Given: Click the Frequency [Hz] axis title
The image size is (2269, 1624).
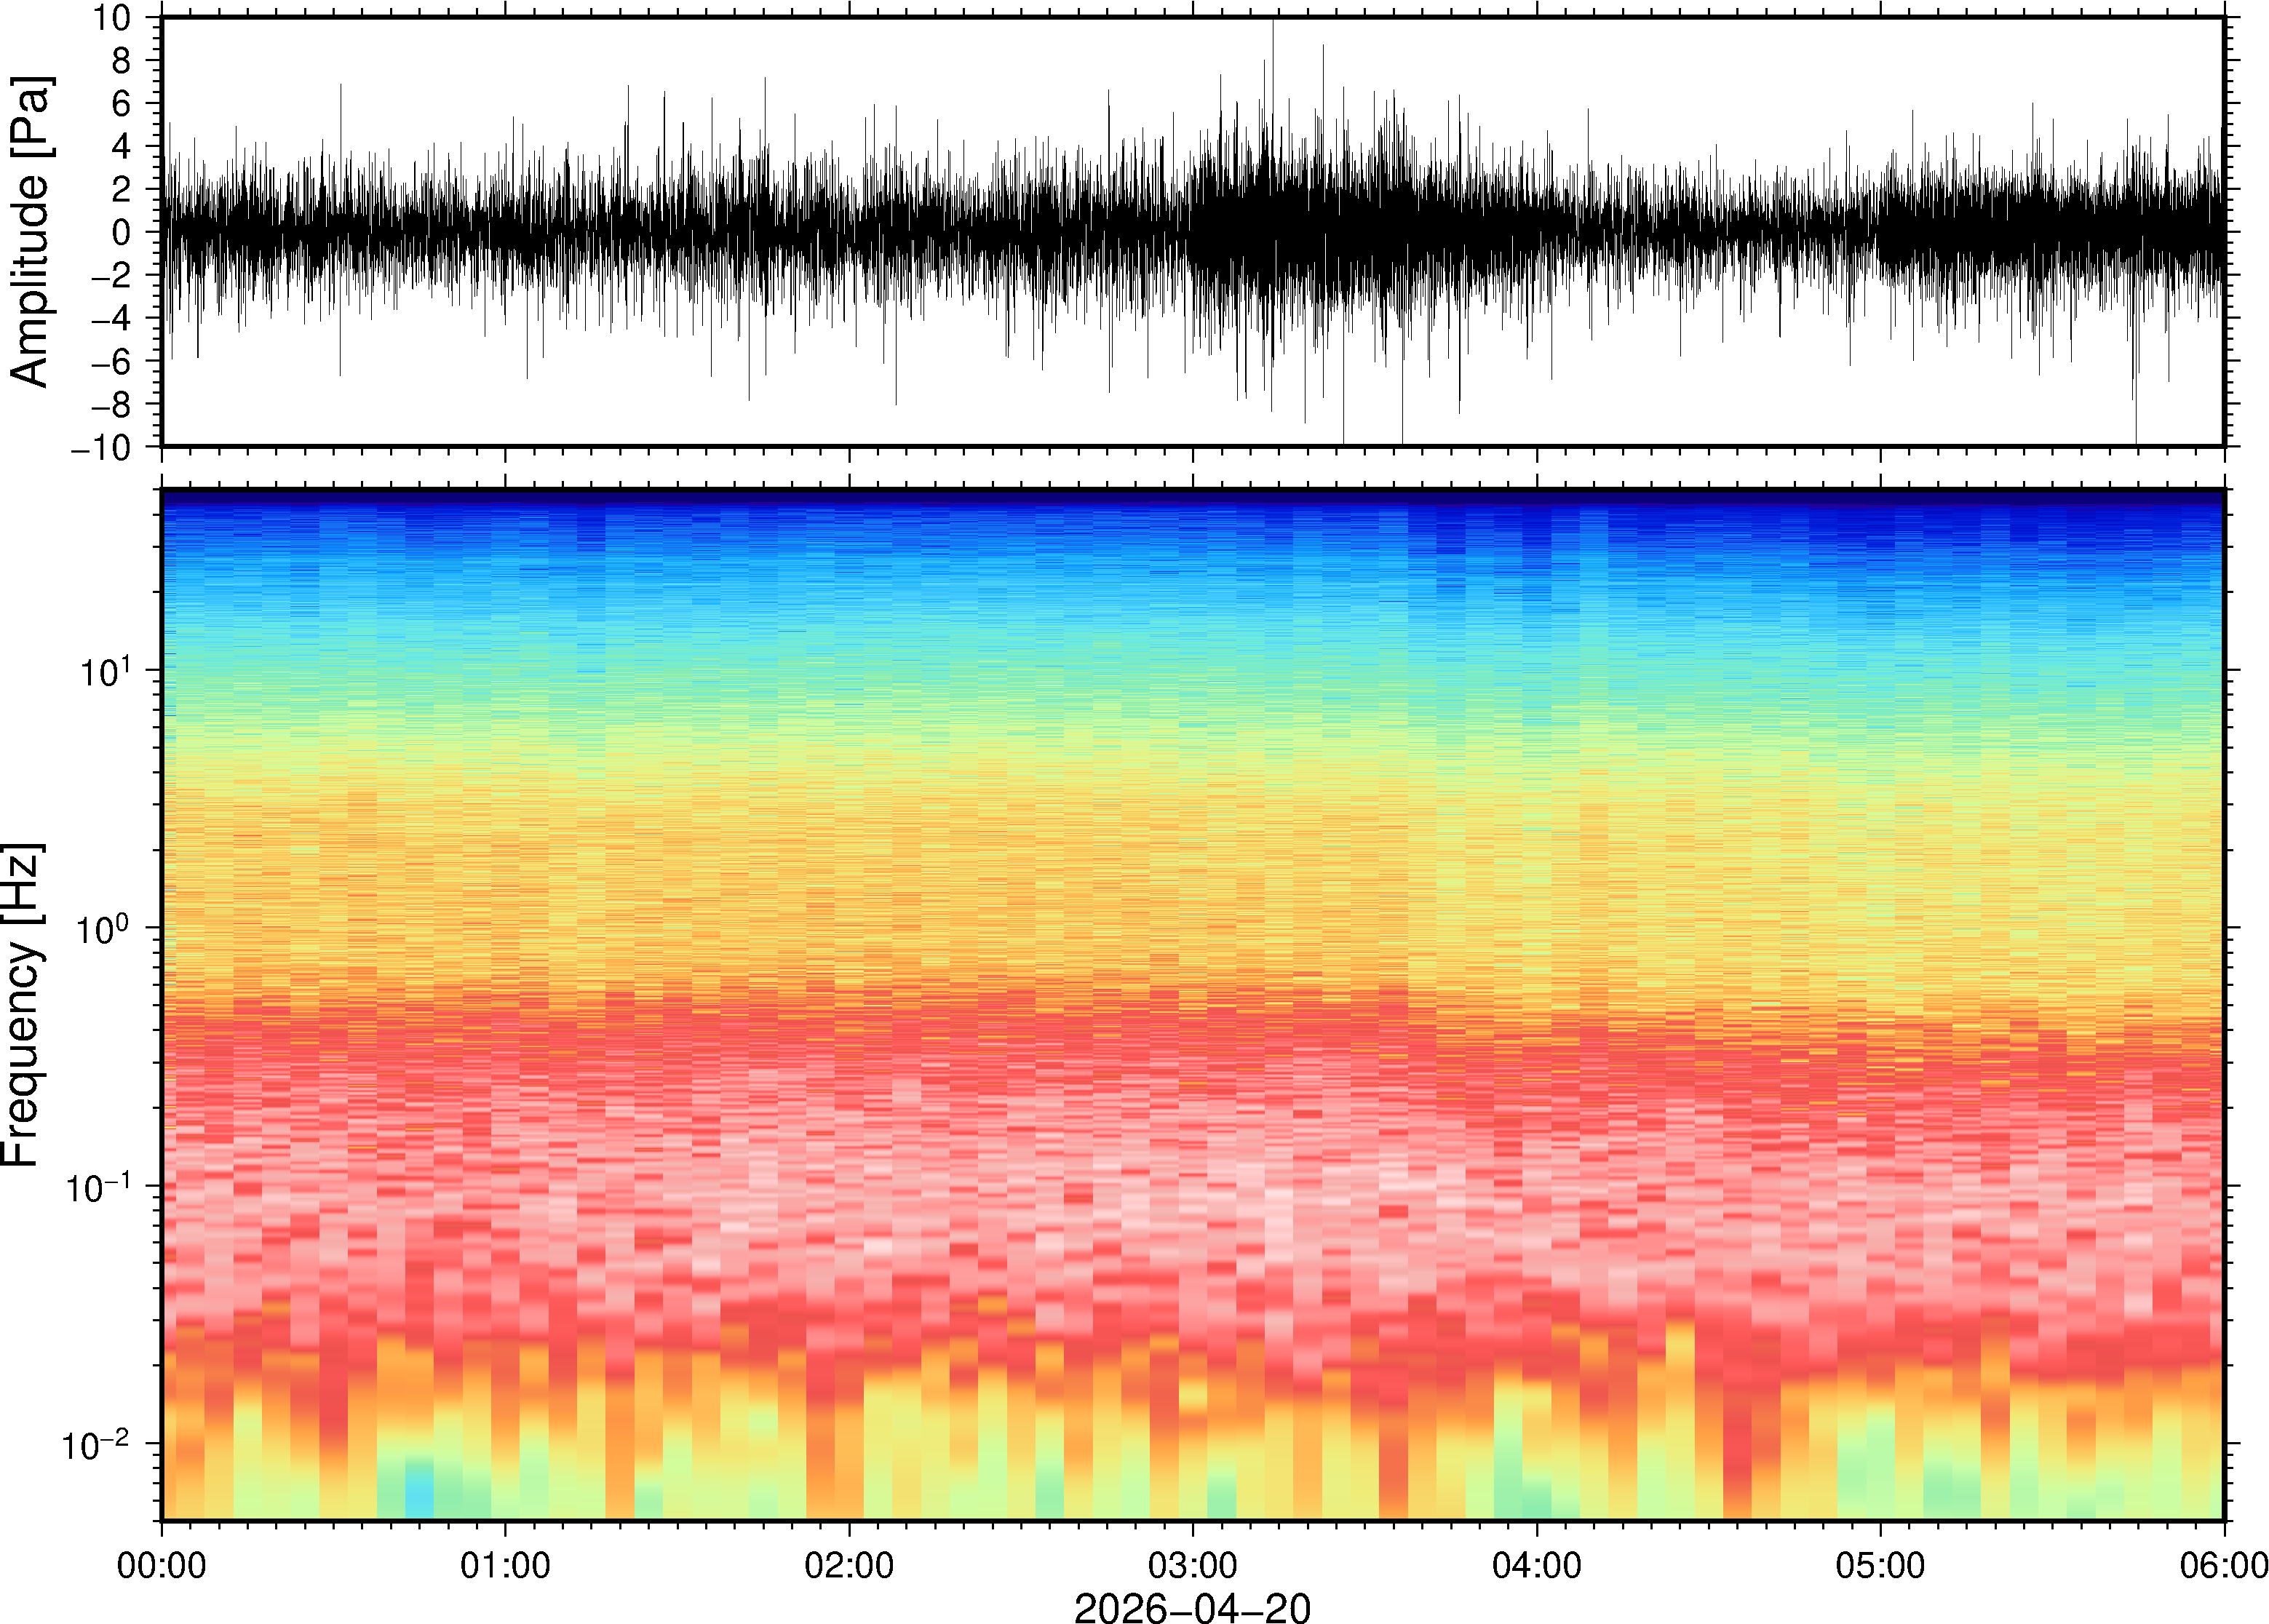Looking at the screenshot, I should click(22, 1005).
